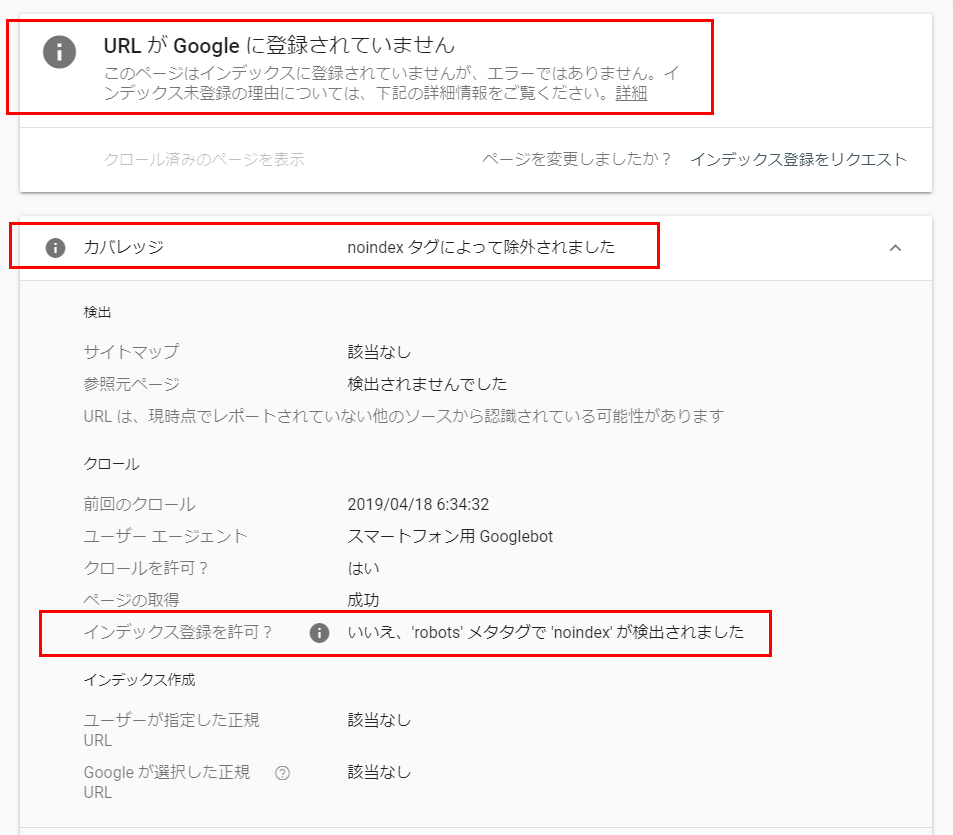
Task: Click the value '検出されませんでした'
Action: click(x=427, y=384)
